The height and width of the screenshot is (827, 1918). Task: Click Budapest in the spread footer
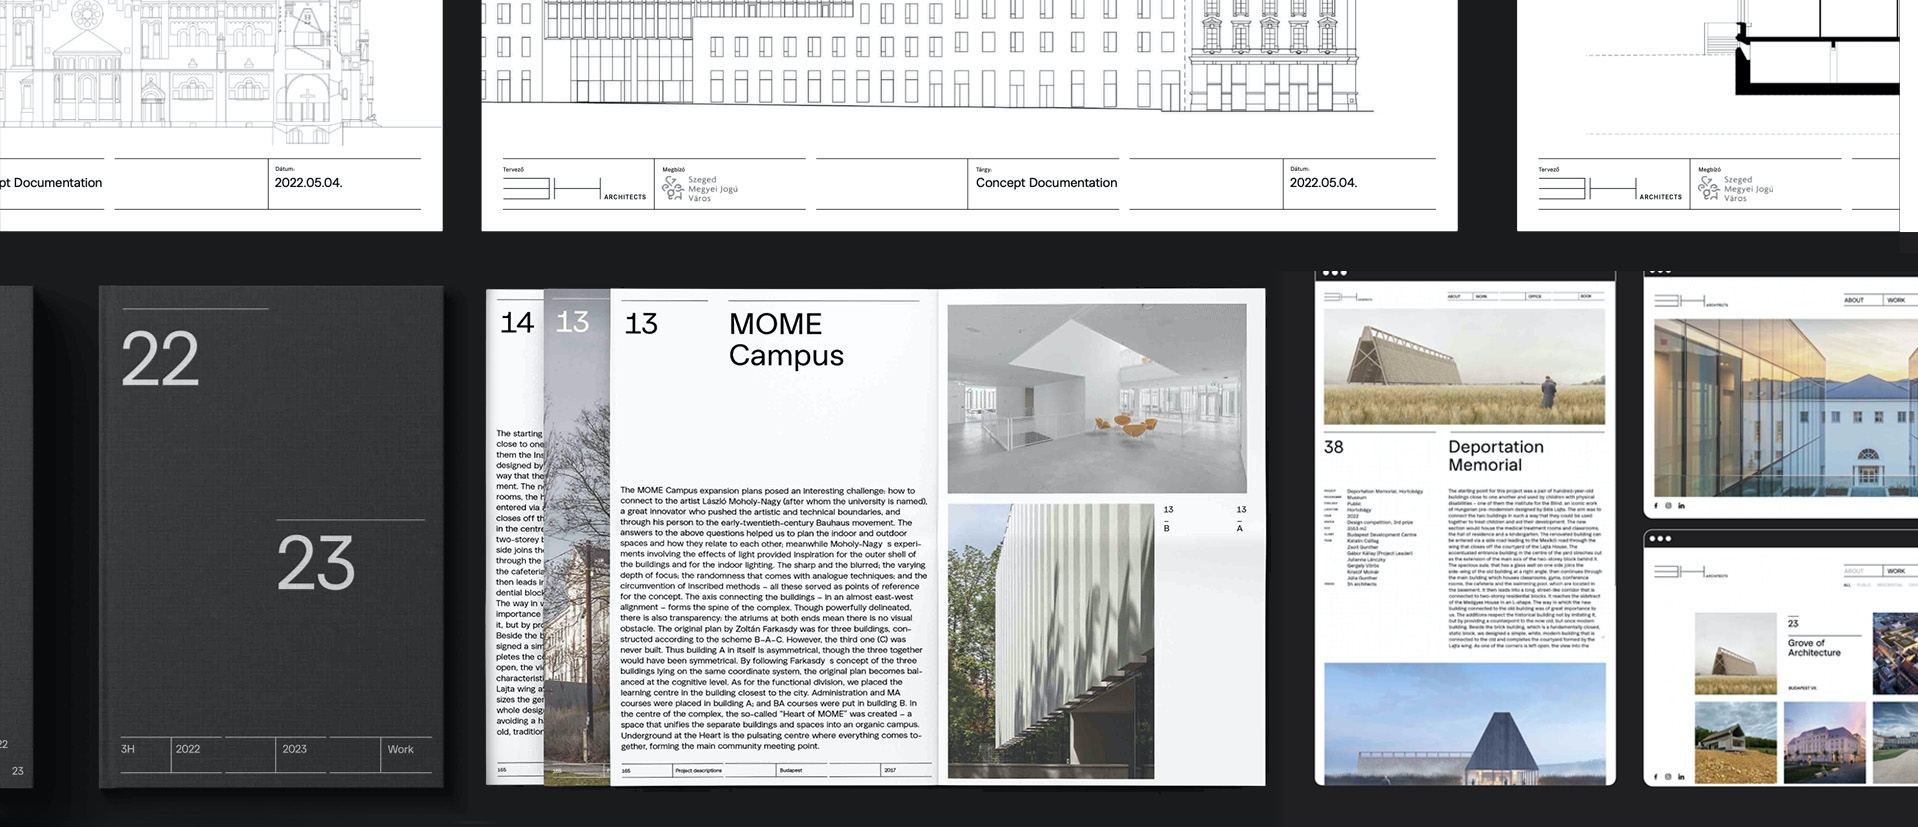pos(791,771)
